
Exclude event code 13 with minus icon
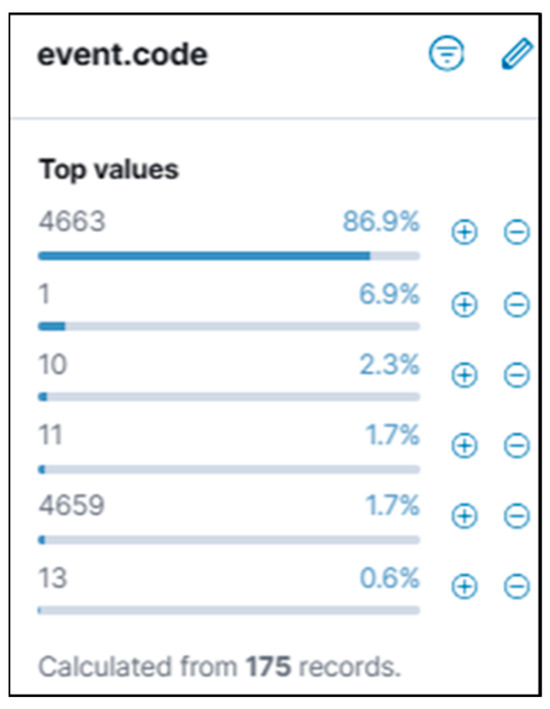pos(517,586)
